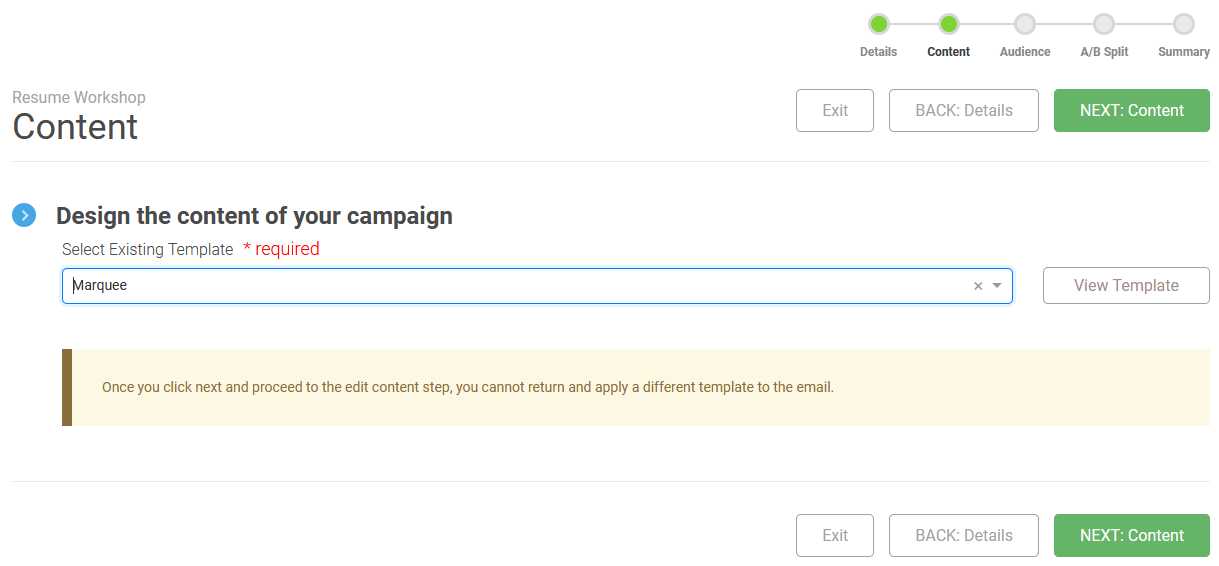Click the green Content step circle

click(949, 24)
